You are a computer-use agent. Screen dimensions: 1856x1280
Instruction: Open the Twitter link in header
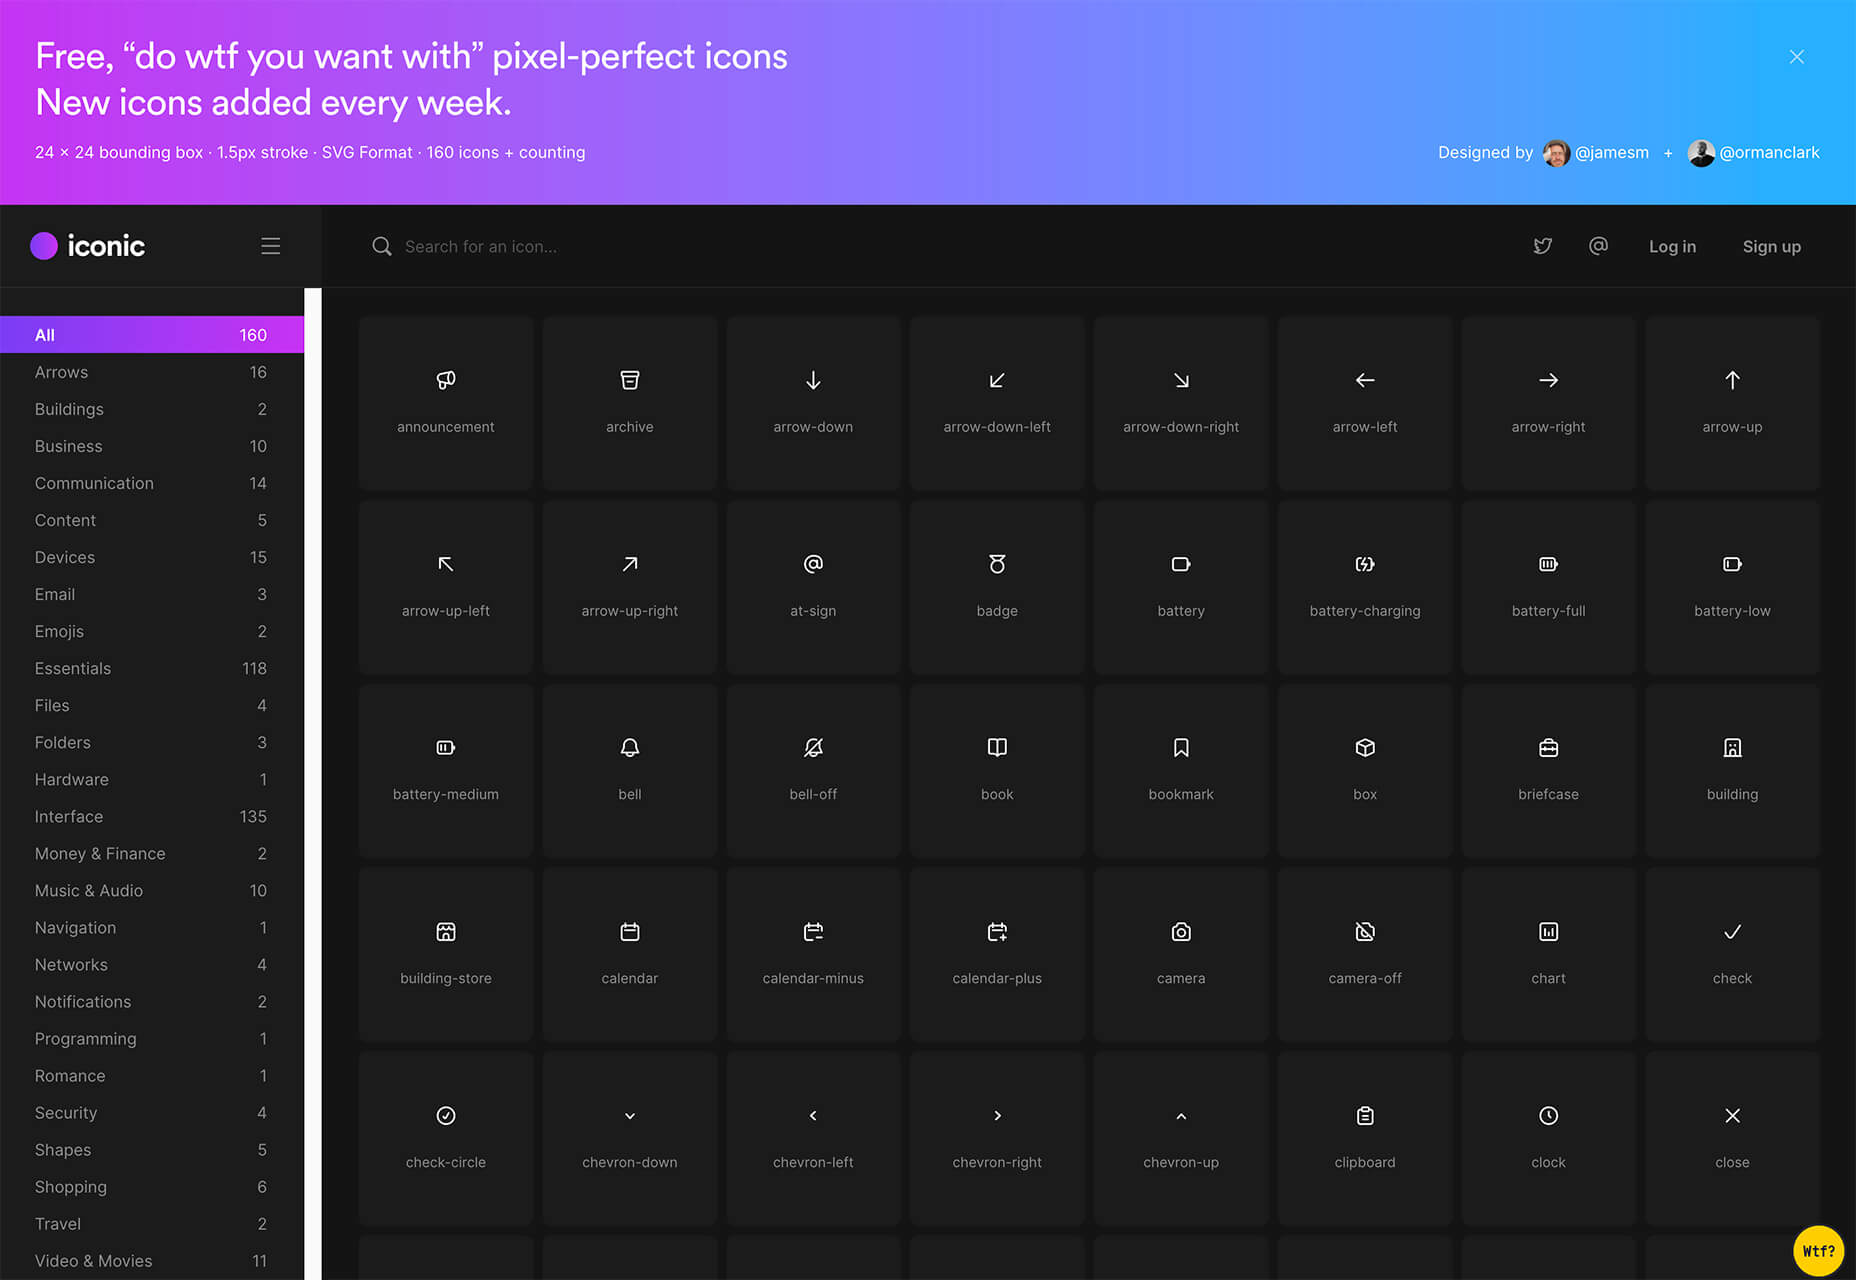click(1543, 246)
